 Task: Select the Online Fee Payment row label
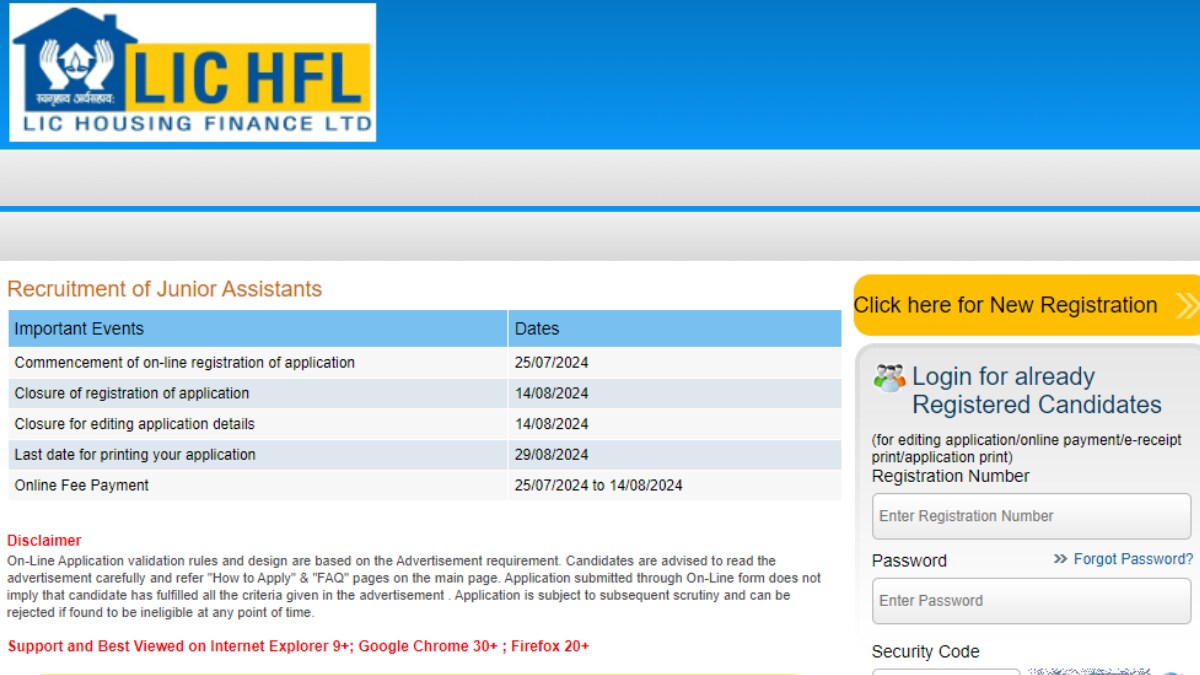pyautogui.click(x=82, y=485)
